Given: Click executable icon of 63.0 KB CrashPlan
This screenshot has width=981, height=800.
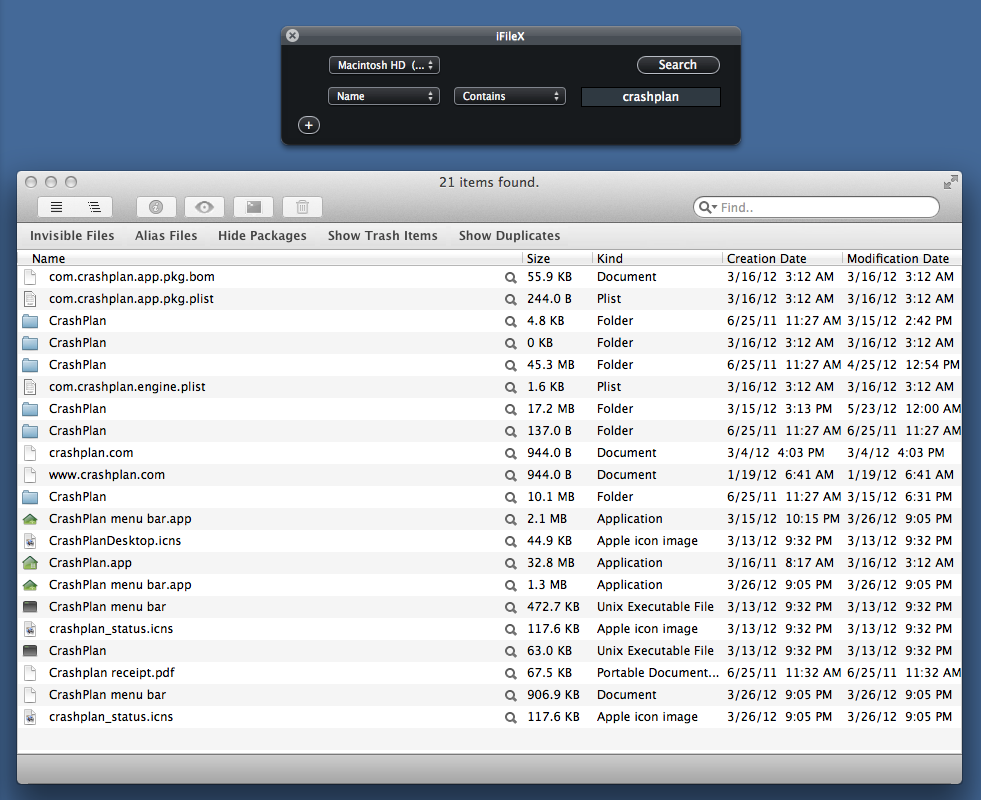Looking at the screenshot, I should [x=30, y=651].
